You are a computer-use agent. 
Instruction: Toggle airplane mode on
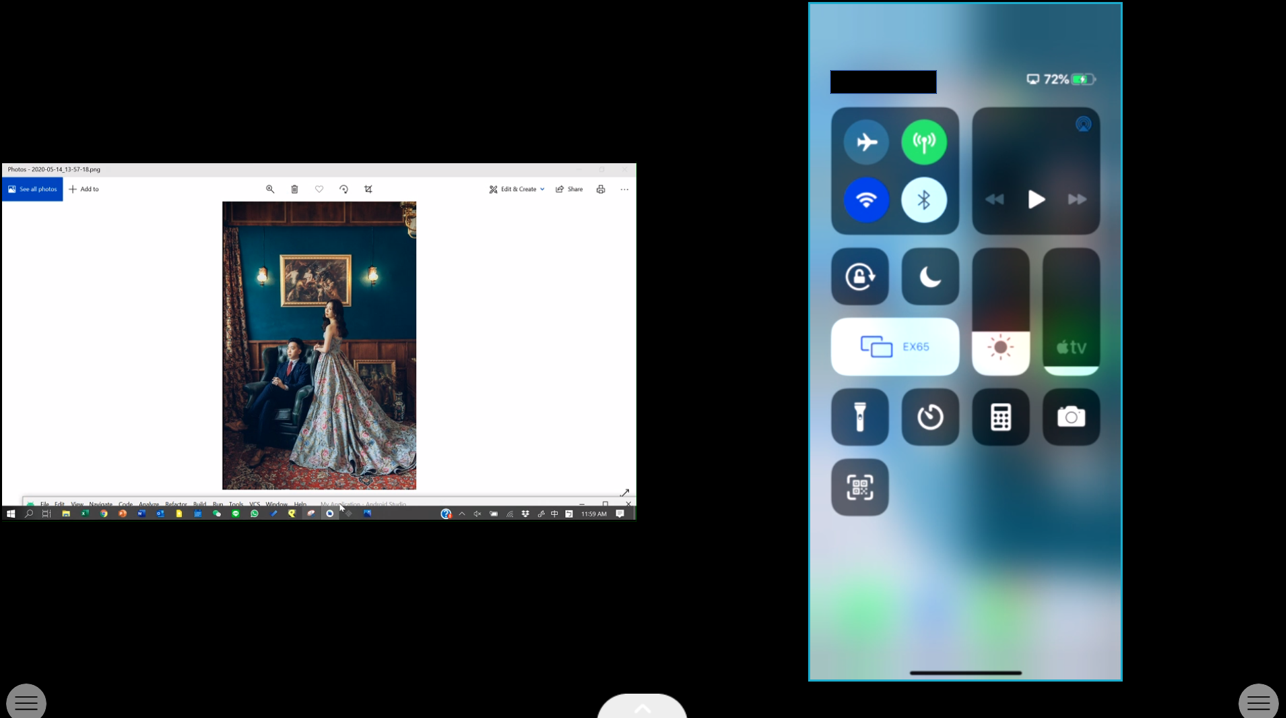tap(866, 142)
